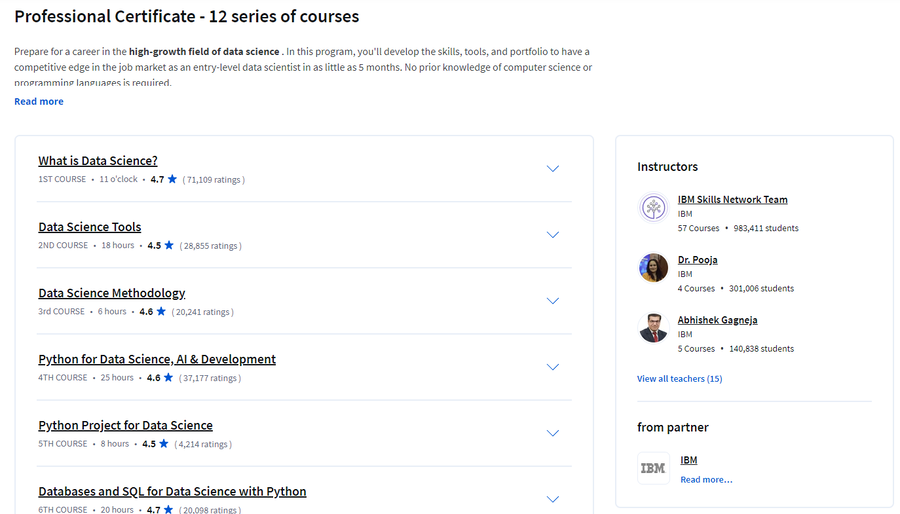
Task: Click Abhishek Gagneja's profile photo
Action: (x=653, y=328)
